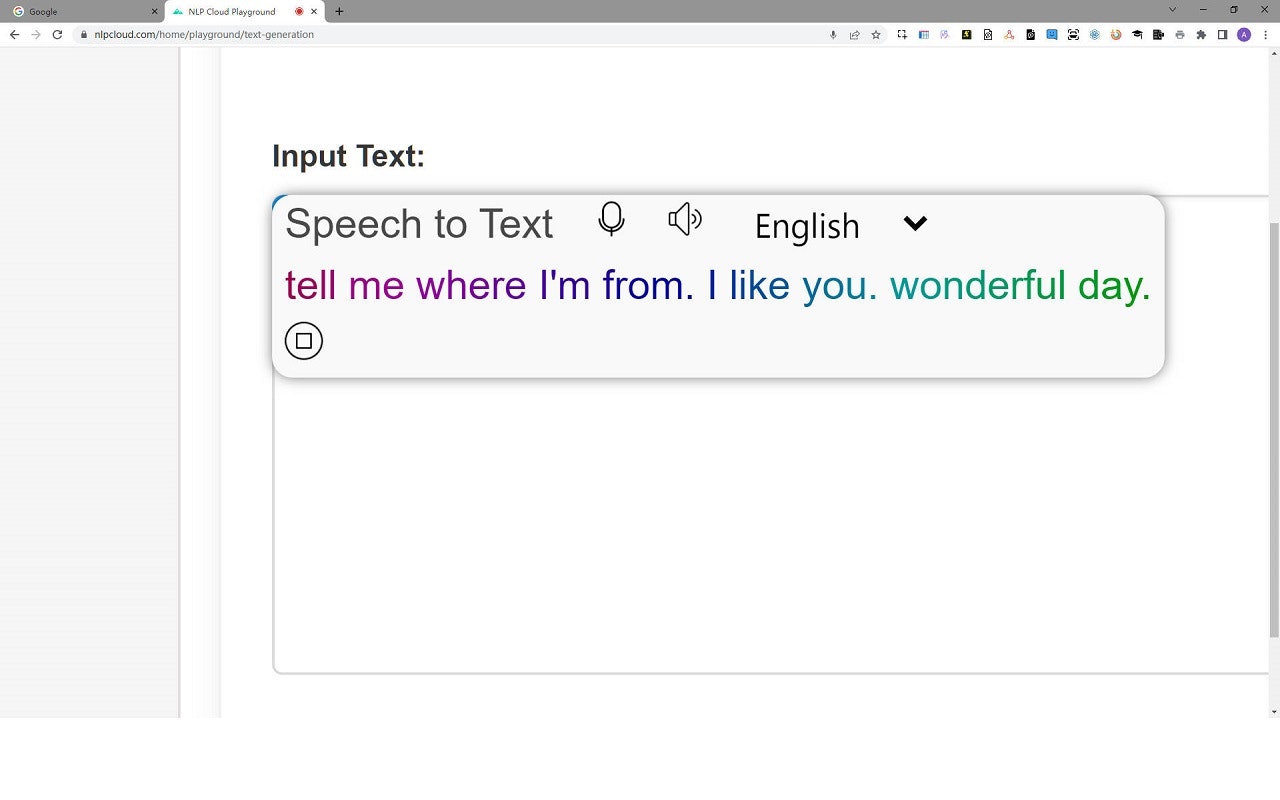This screenshot has height=800, width=1280.
Task: Stop recording with the square stop button
Action: click(304, 341)
